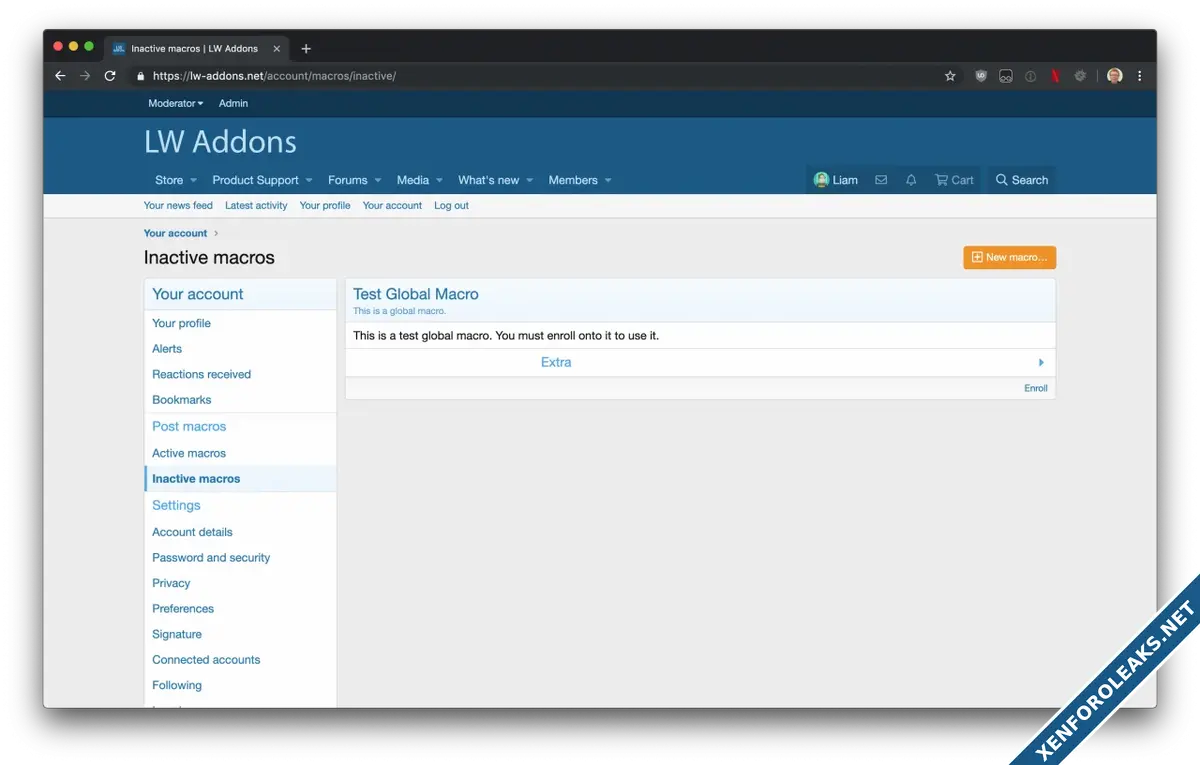
Task: Open the alerts bell icon
Action: (910, 180)
